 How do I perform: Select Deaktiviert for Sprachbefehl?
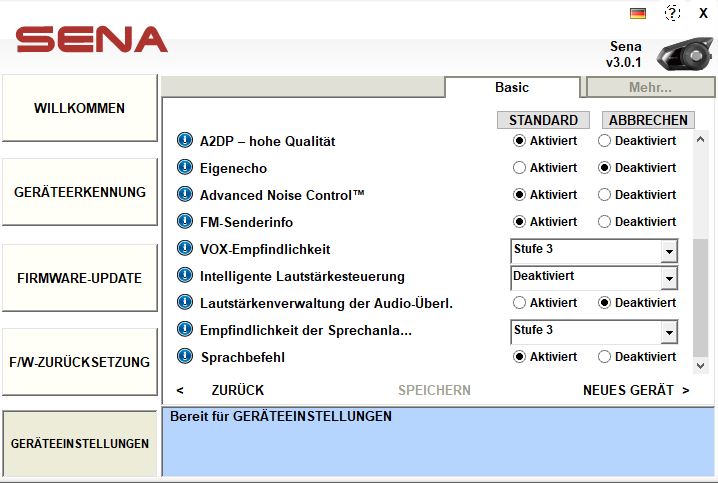point(604,357)
